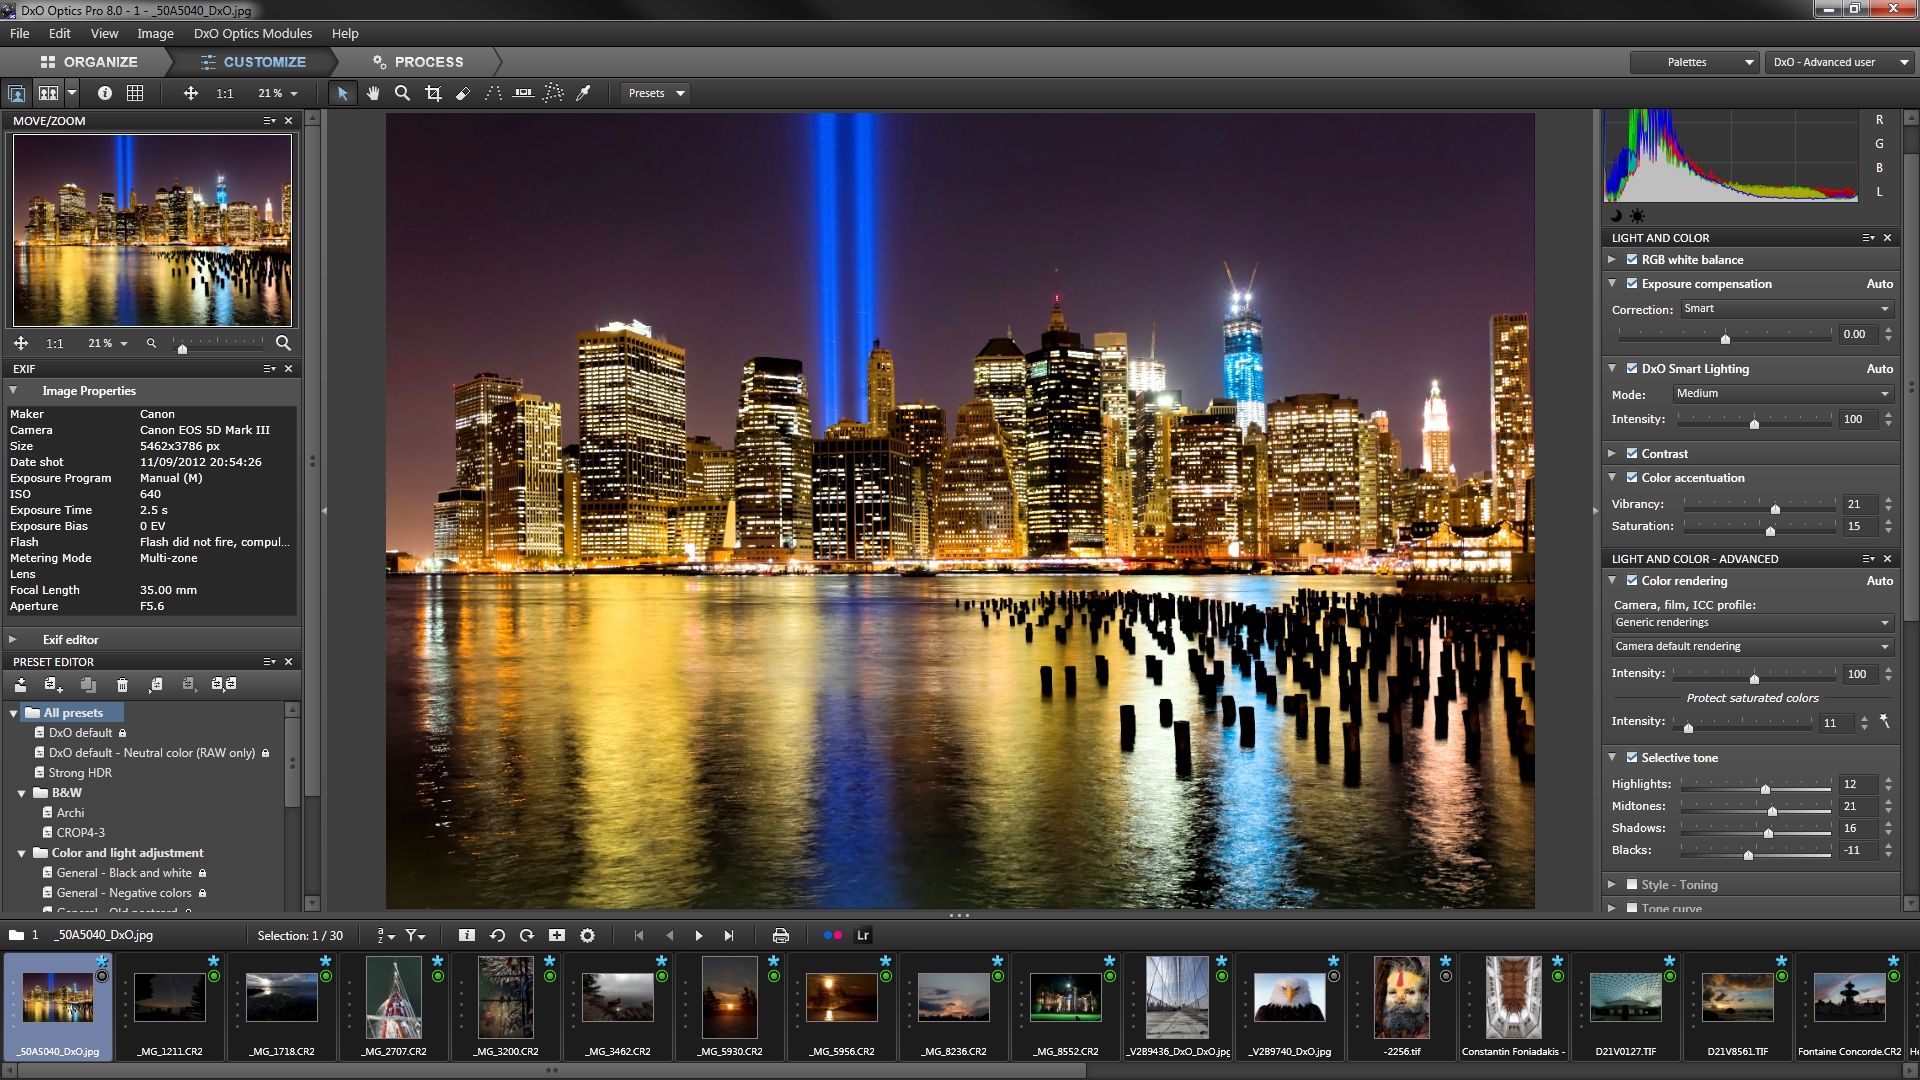Open the Palettes dropdown

tap(1695, 62)
